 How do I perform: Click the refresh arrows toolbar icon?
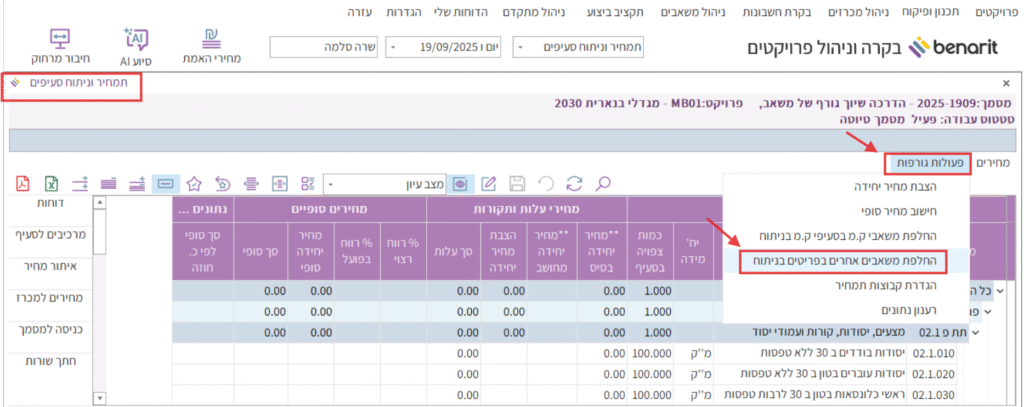point(574,184)
